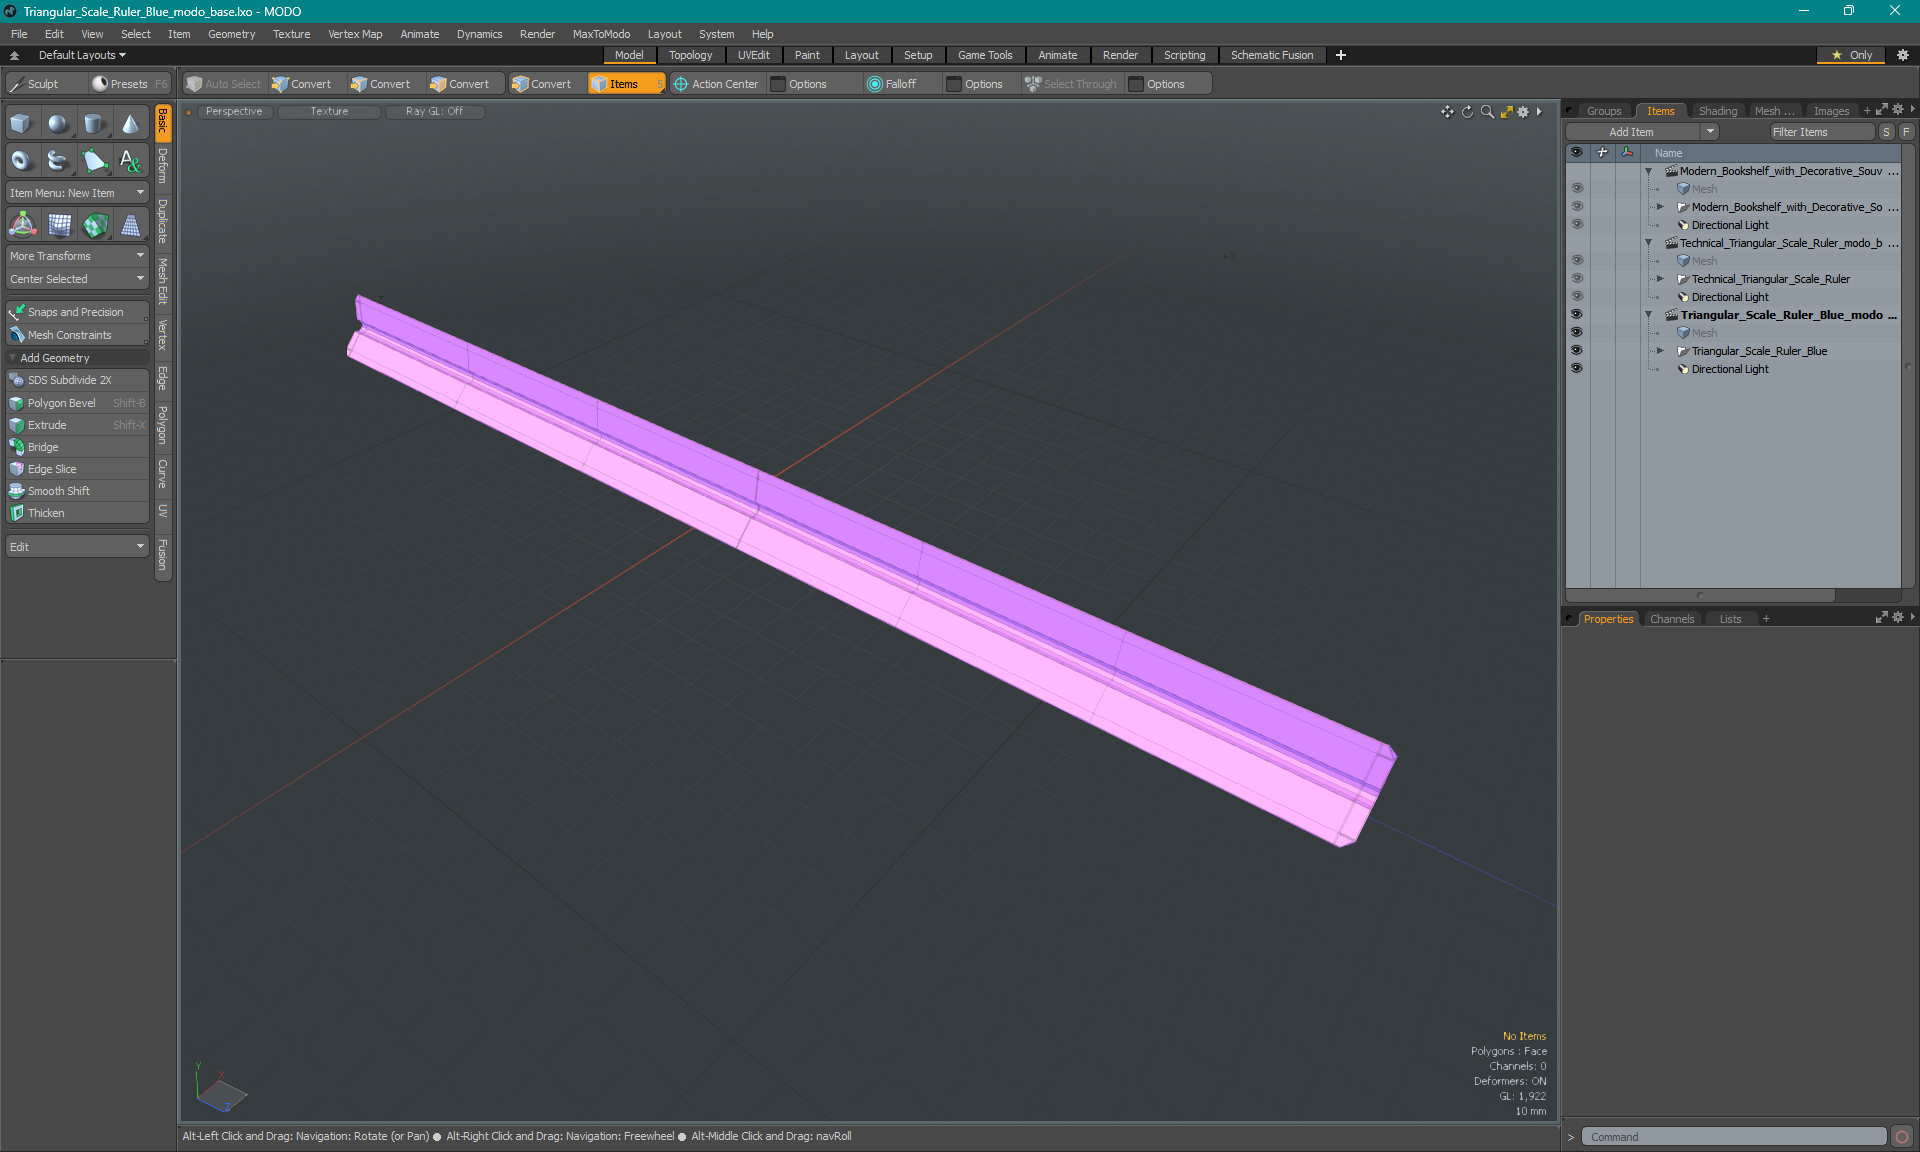The width and height of the screenshot is (1920, 1152).
Task: Select the spiral Tube primitive tool
Action: point(59,160)
